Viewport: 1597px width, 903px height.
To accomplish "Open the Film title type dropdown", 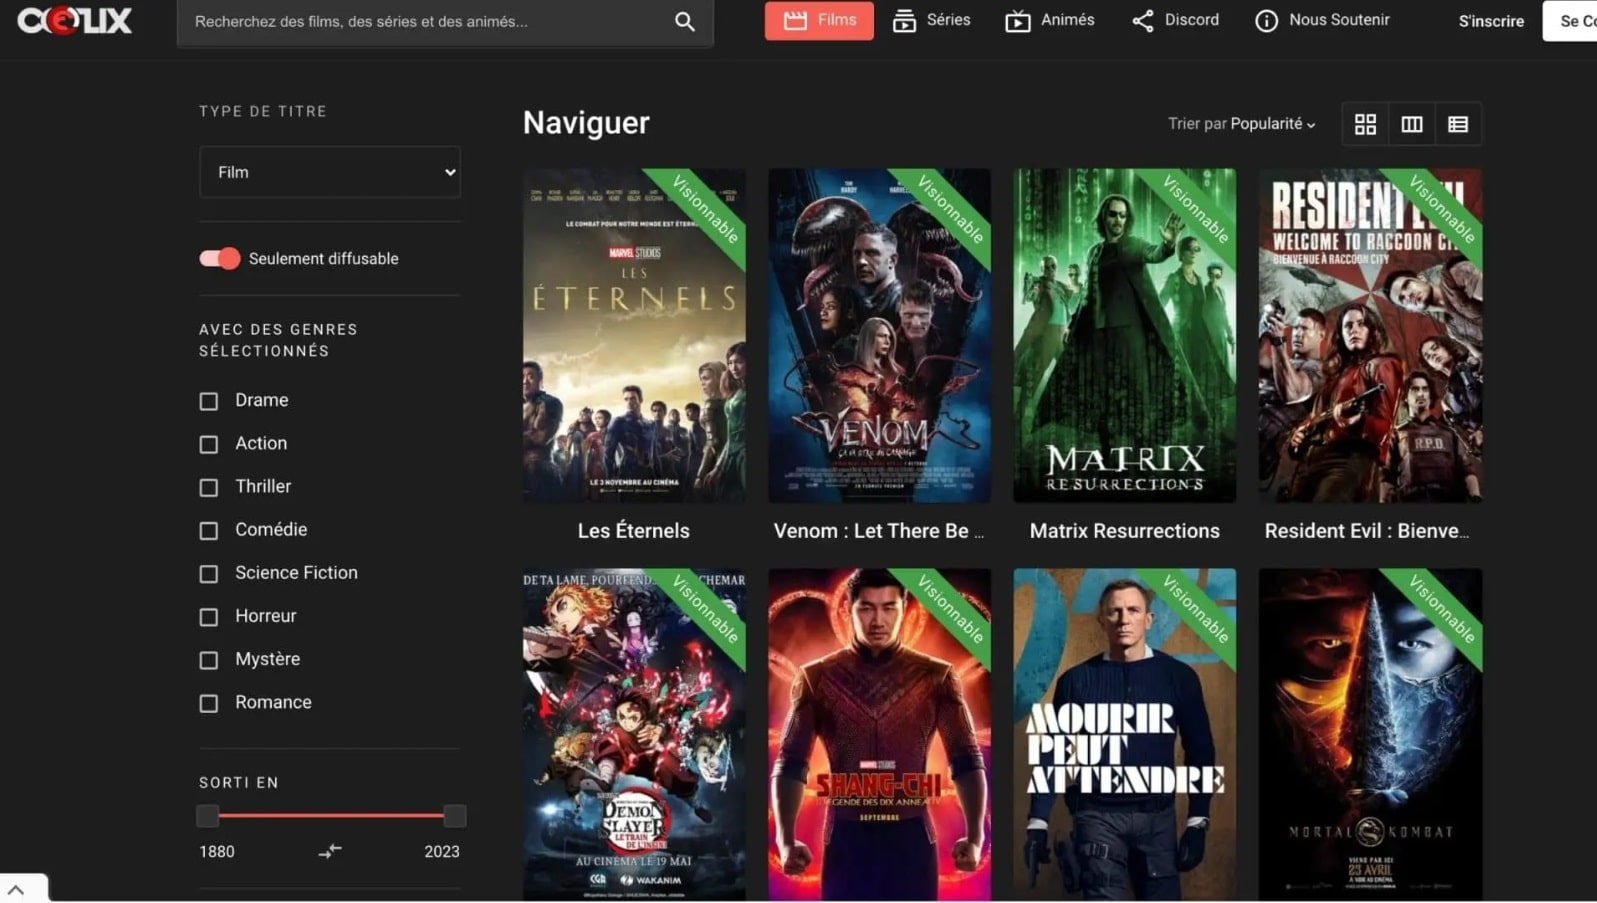I will point(329,172).
